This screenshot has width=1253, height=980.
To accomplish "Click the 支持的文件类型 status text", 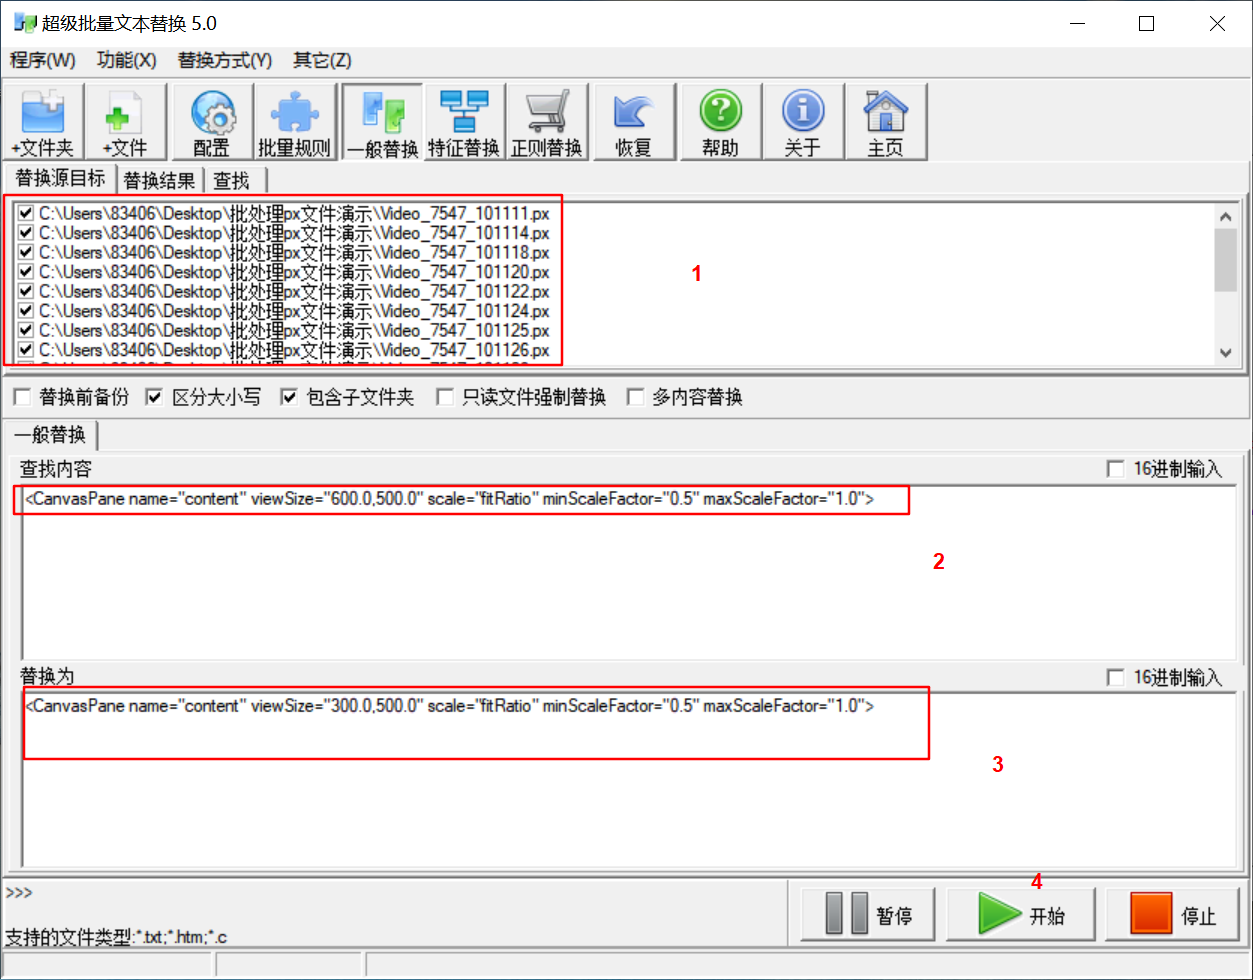I will tap(115, 938).
